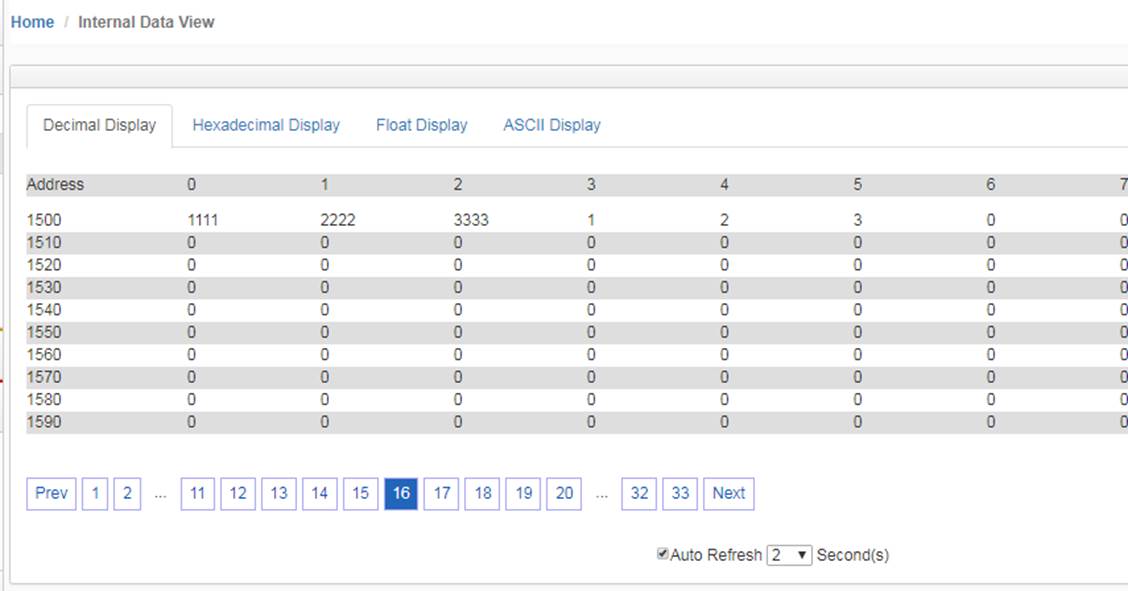1128x591 pixels.
Task: Go to the Home breadcrumb link
Action: pyautogui.click(x=32, y=22)
